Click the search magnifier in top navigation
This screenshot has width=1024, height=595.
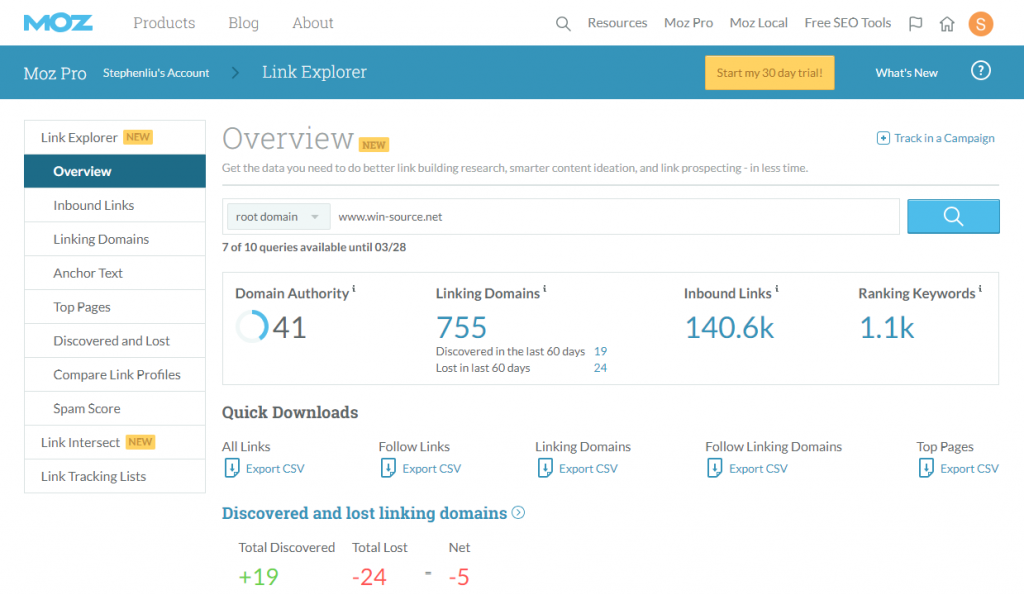[563, 24]
